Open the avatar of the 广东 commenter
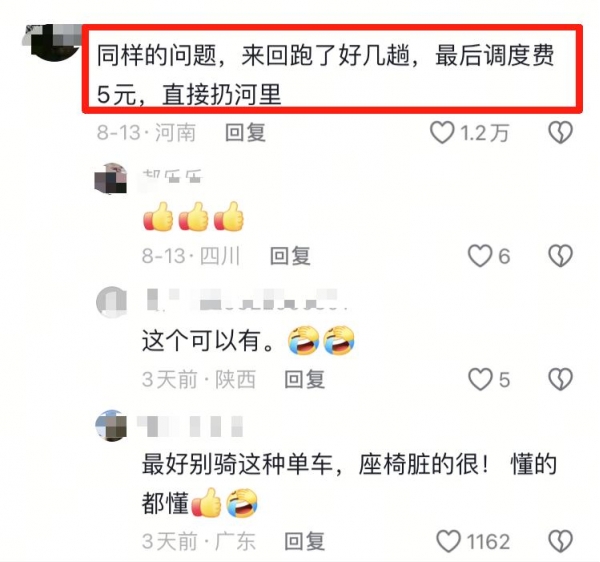This screenshot has height=562, width=600. pyautogui.click(x=111, y=425)
